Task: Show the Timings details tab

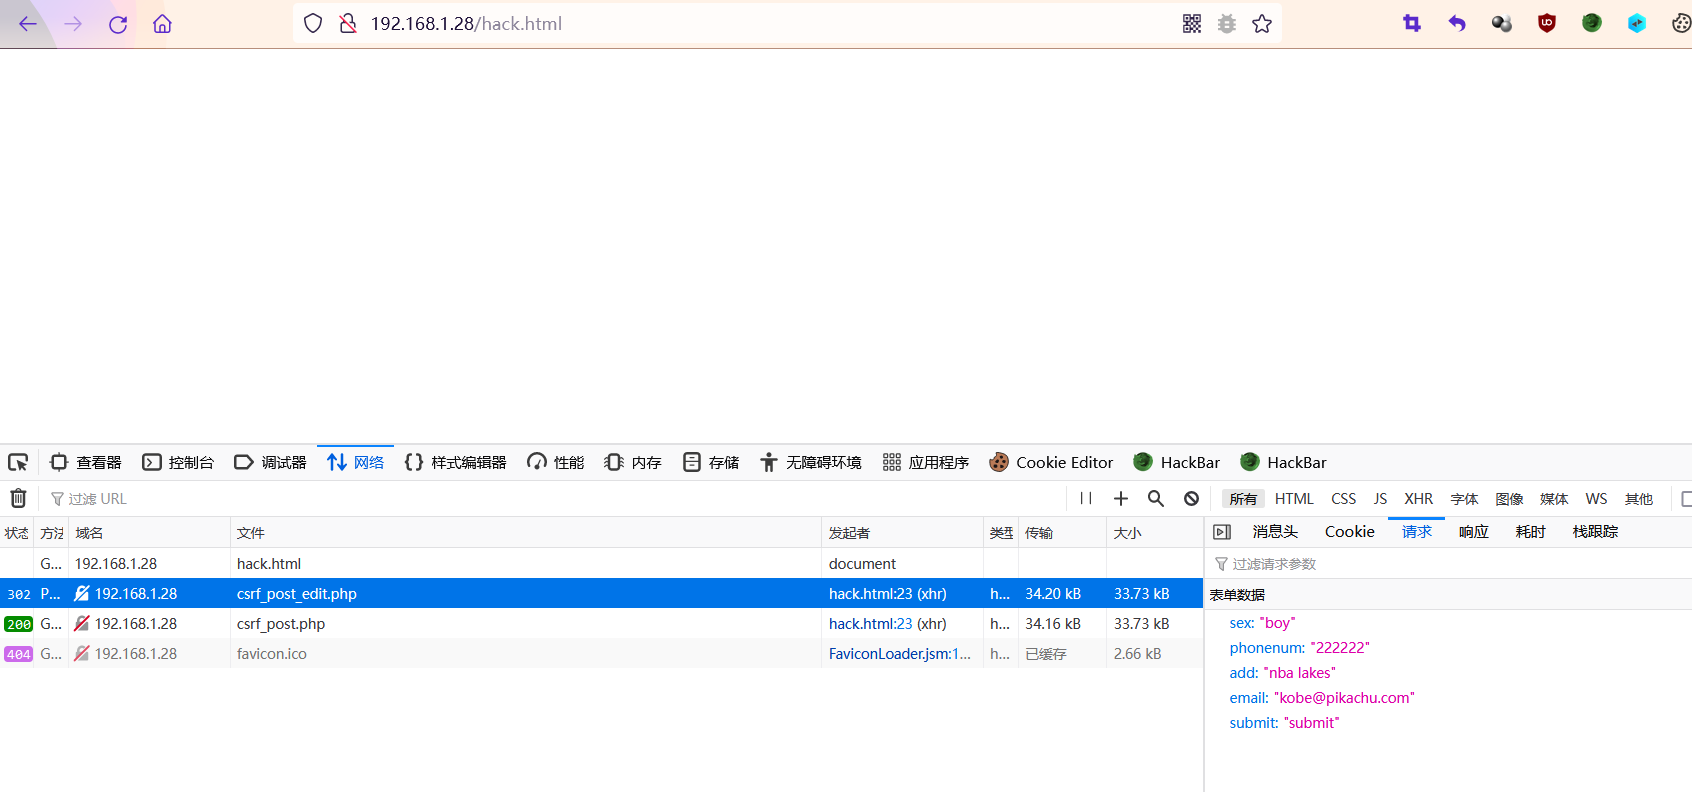Action: coord(1530,532)
